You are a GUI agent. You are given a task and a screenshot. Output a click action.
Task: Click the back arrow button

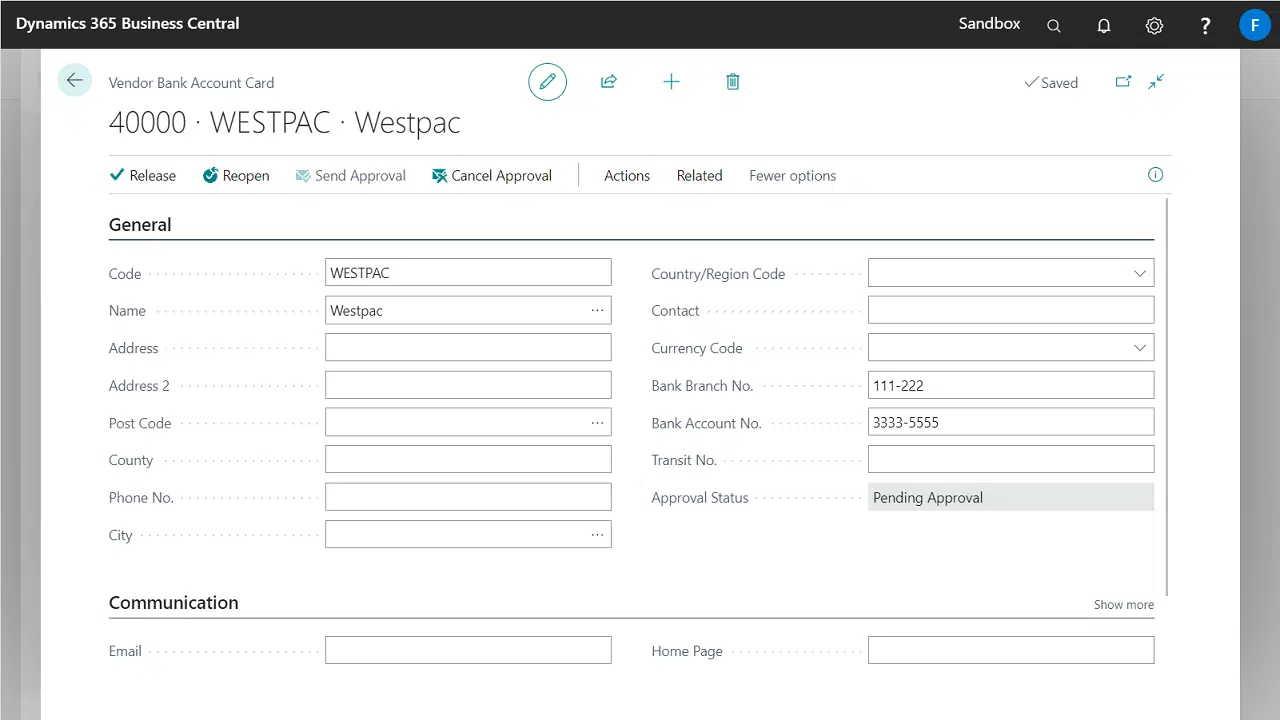click(x=75, y=81)
